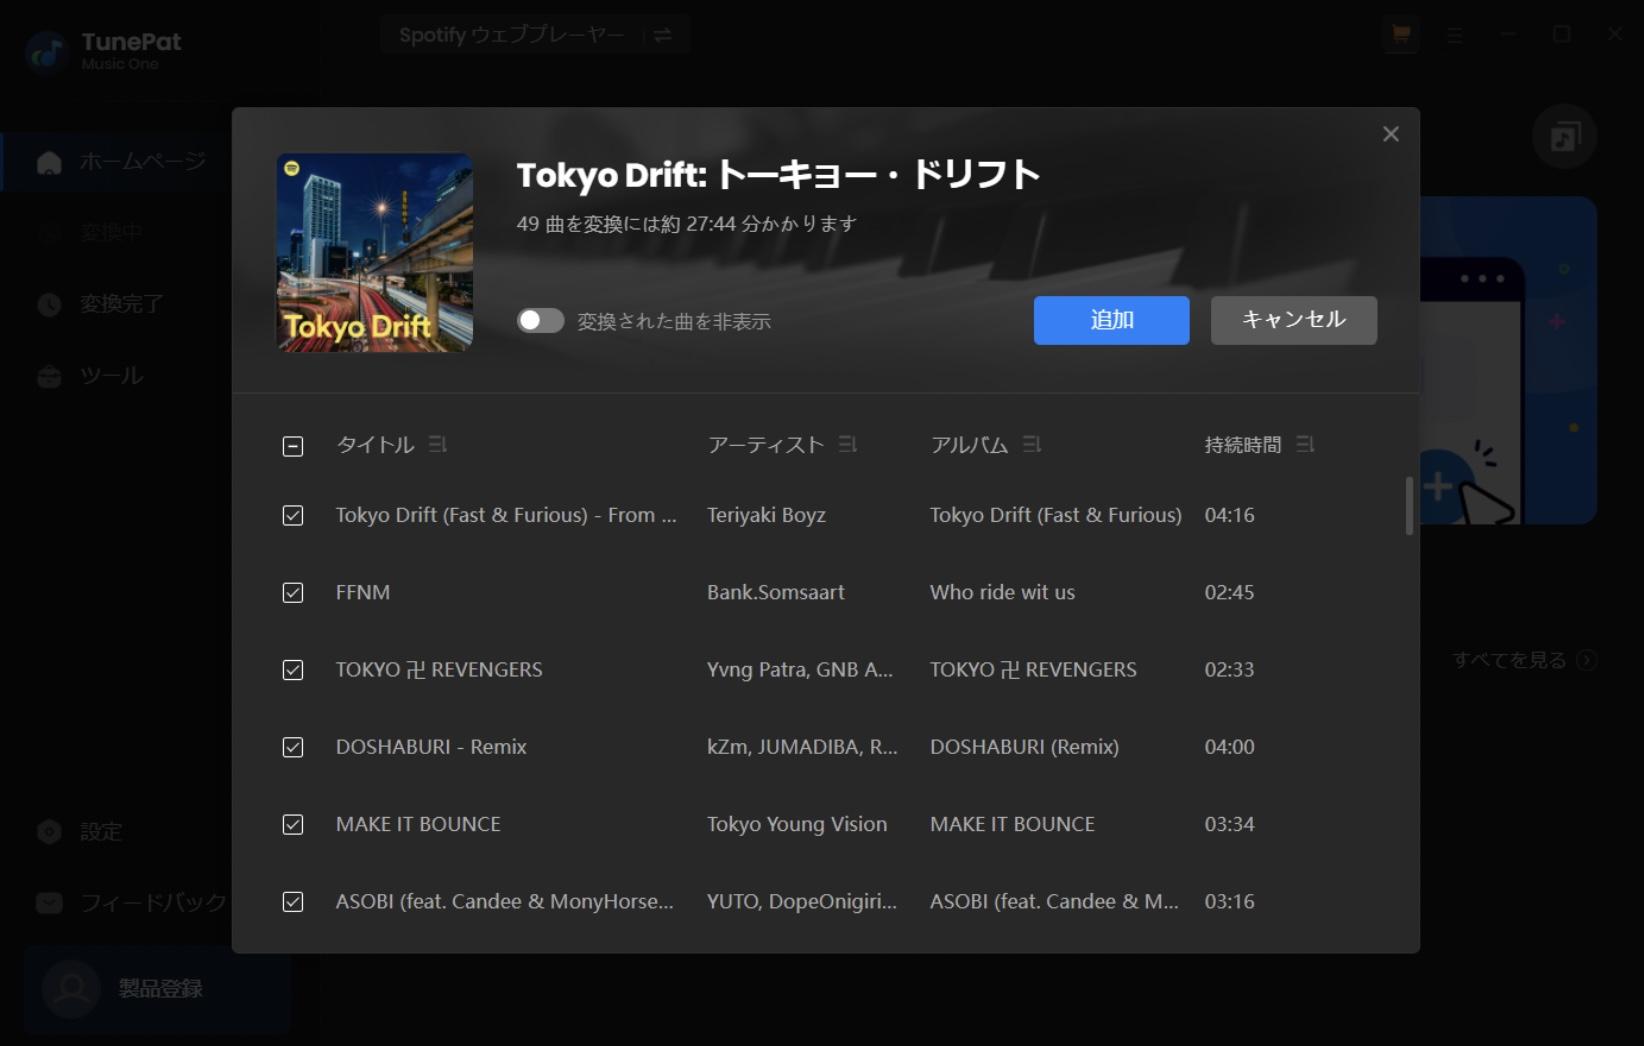Click the music library icon at top right
This screenshot has height=1046, width=1644.
pyautogui.click(x=1565, y=136)
